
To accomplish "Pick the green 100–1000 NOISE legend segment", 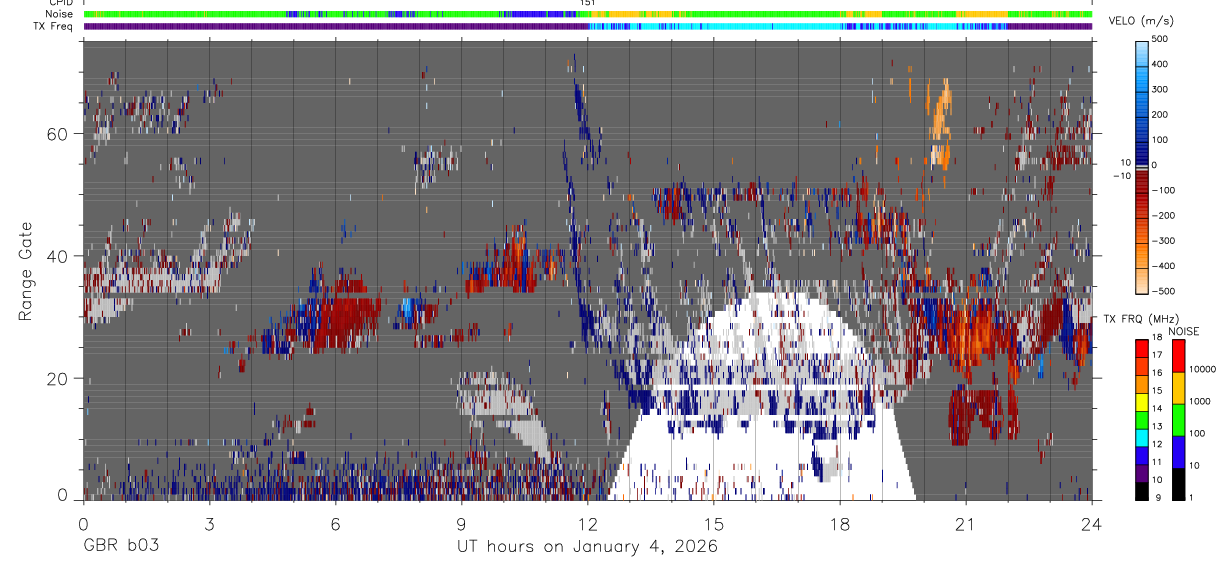I will coord(1177,420).
